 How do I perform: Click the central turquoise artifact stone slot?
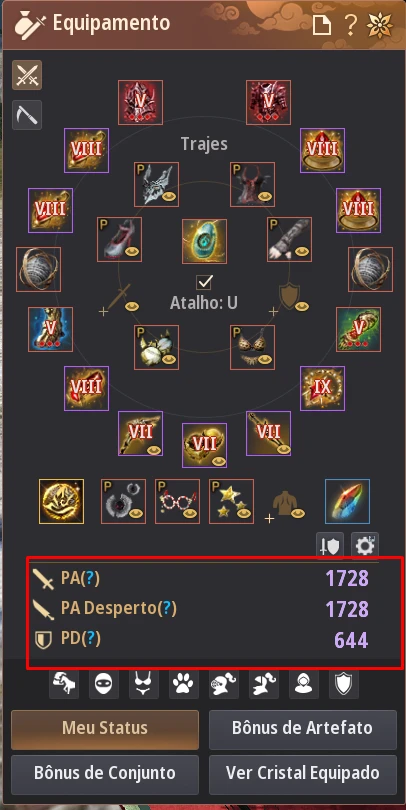(205, 241)
